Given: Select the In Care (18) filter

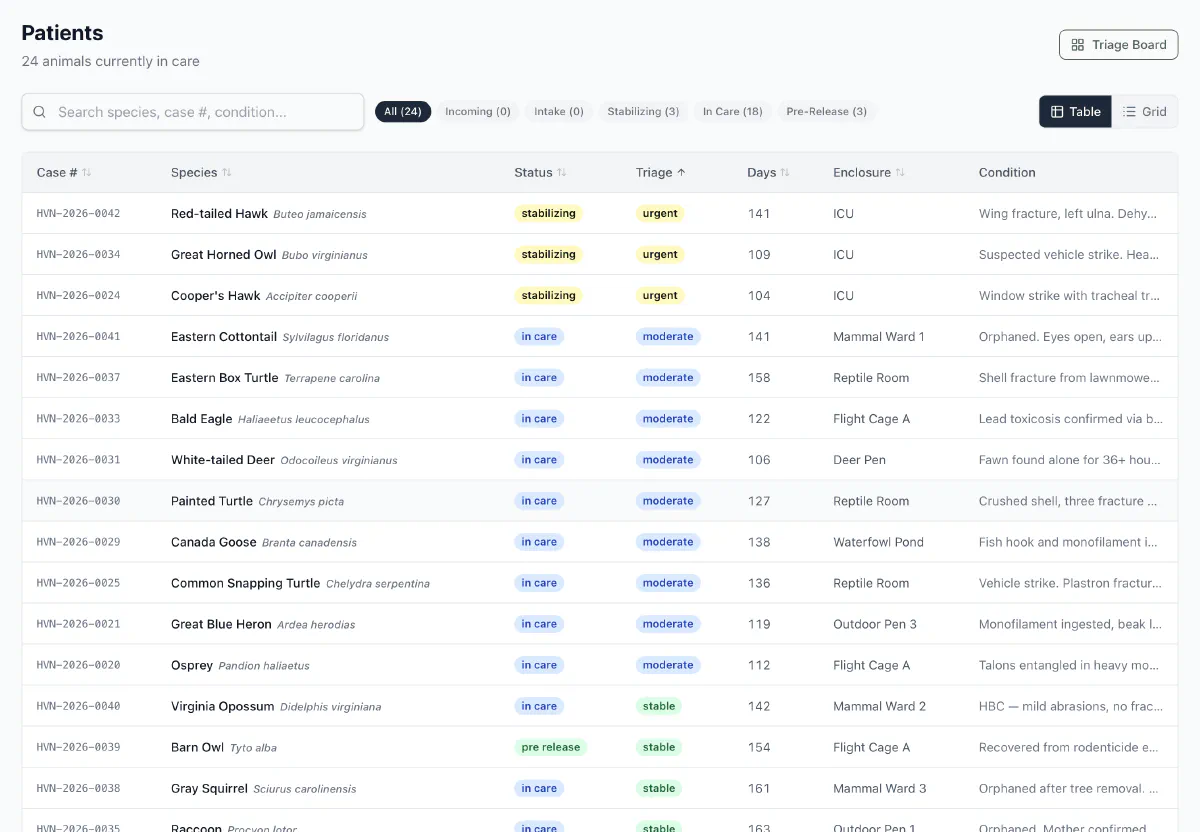Looking at the screenshot, I should (733, 112).
